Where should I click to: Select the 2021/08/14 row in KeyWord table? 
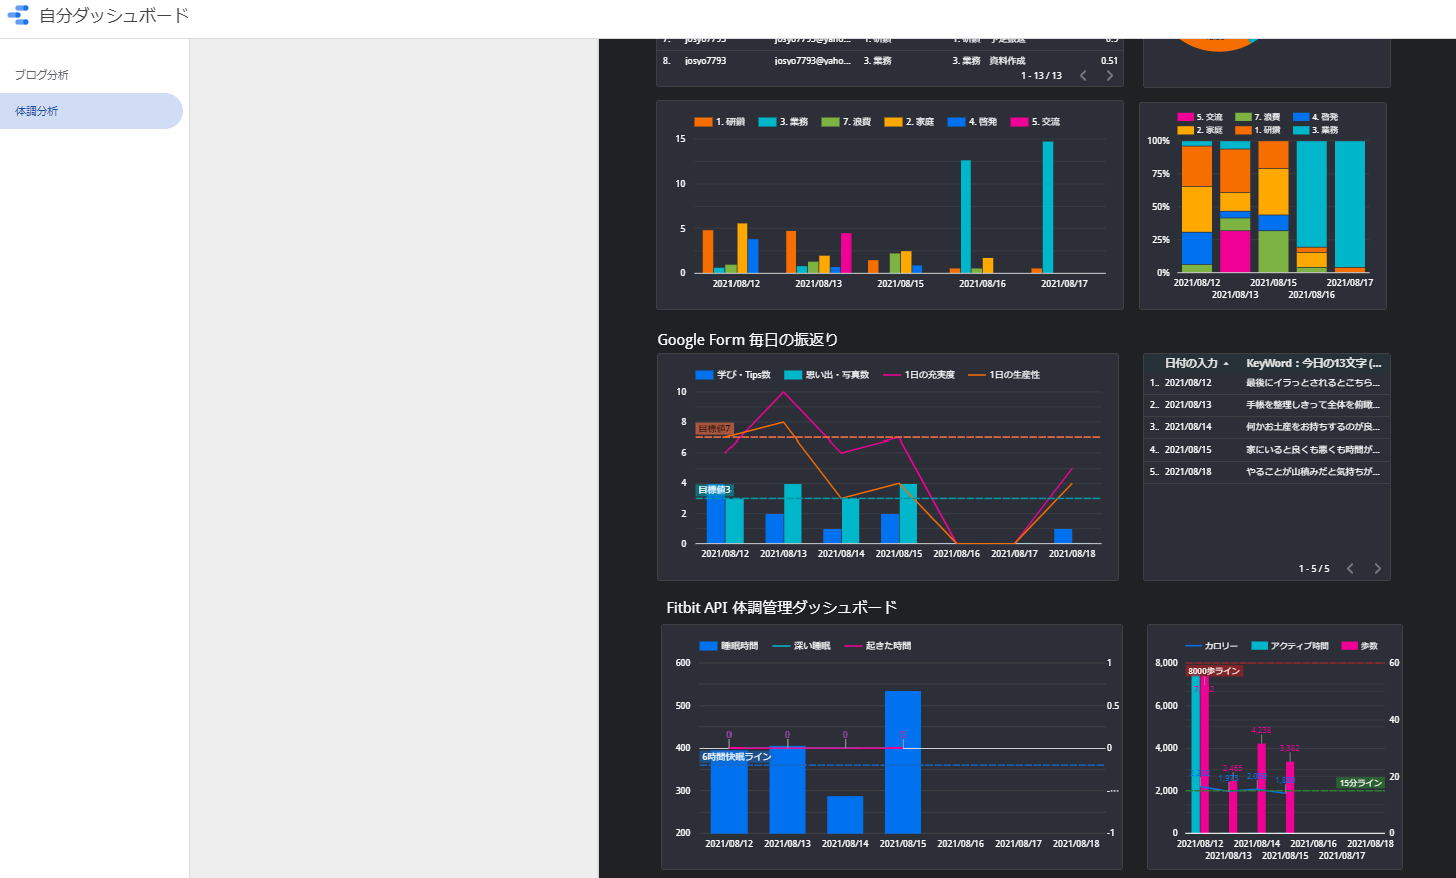pyautogui.click(x=1266, y=427)
